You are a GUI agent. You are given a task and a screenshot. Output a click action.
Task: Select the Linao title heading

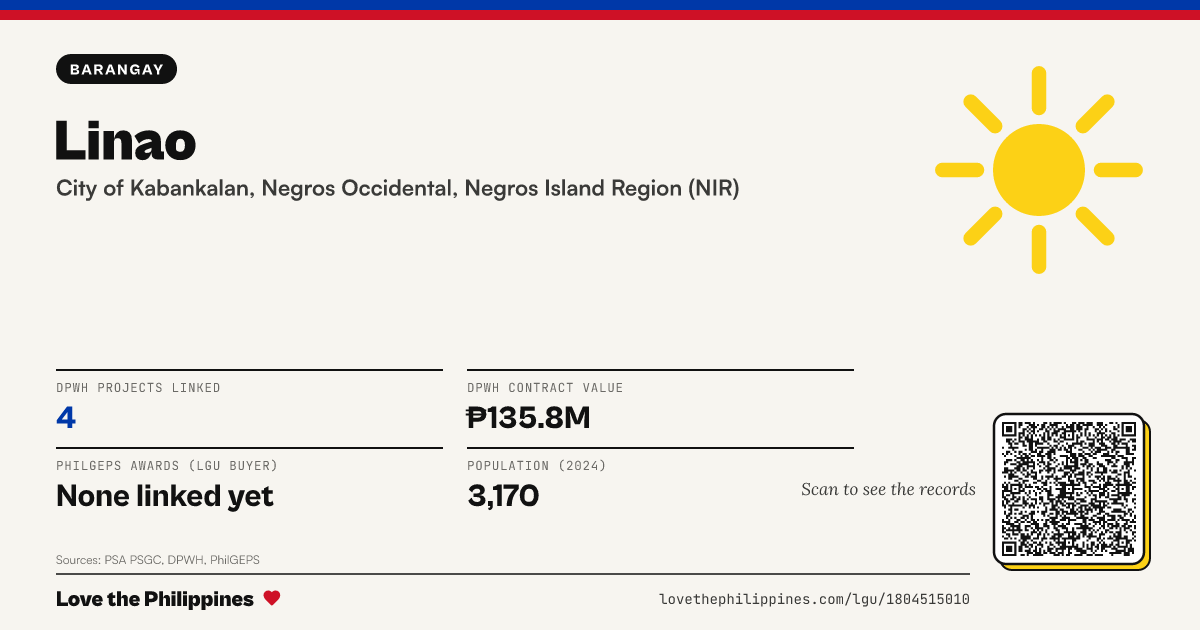[126, 140]
